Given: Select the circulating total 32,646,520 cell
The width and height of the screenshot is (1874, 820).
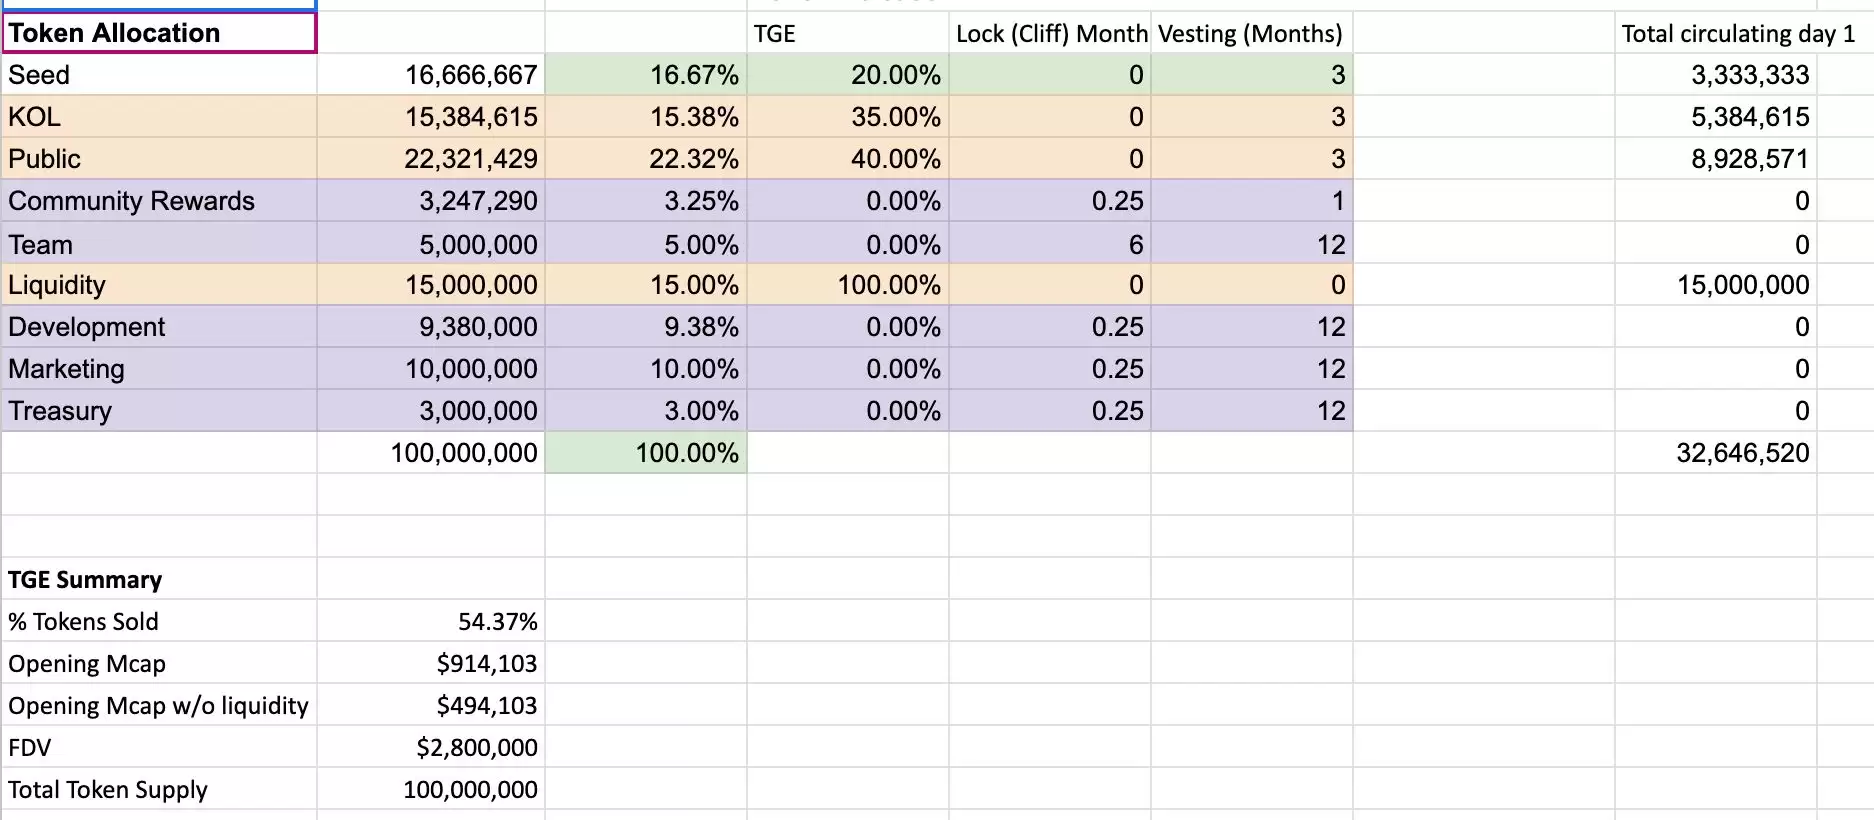Looking at the screenshot, I should (x=1716, y=453).
